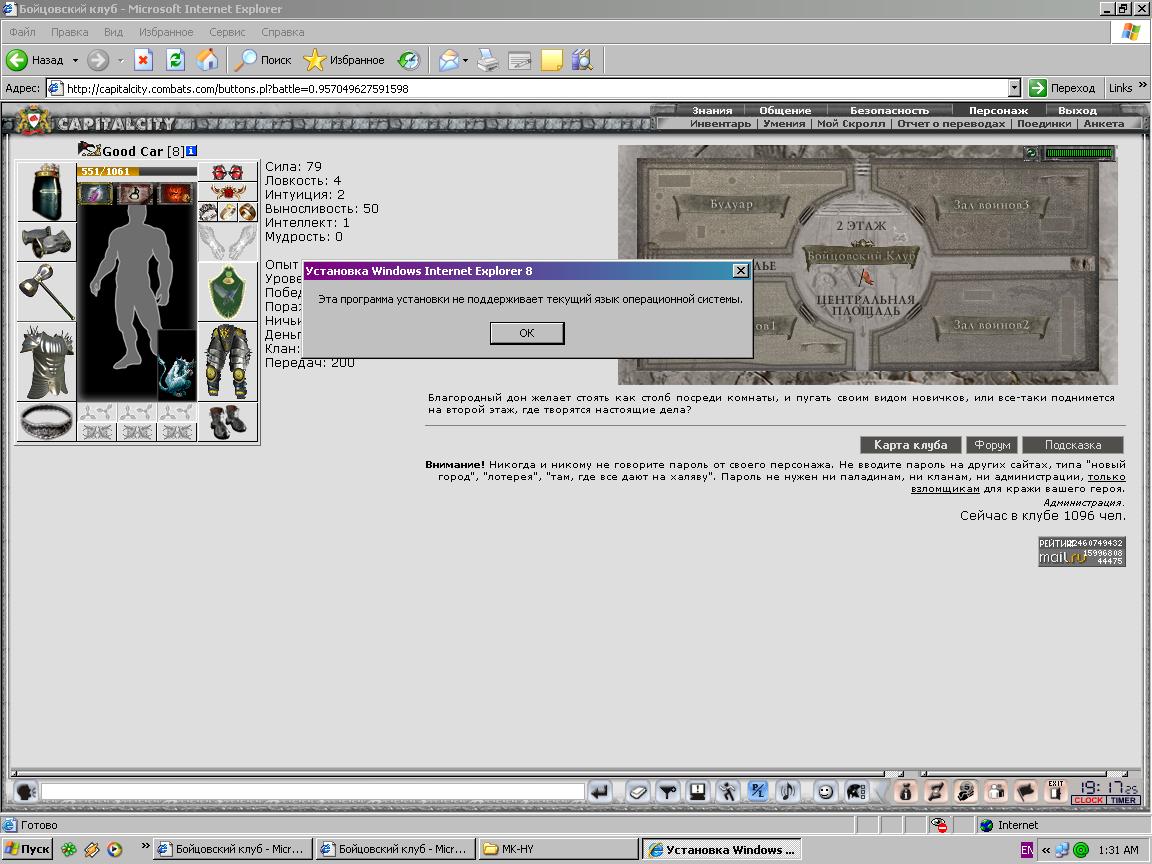Click the chat message input field

pos(312,791)
